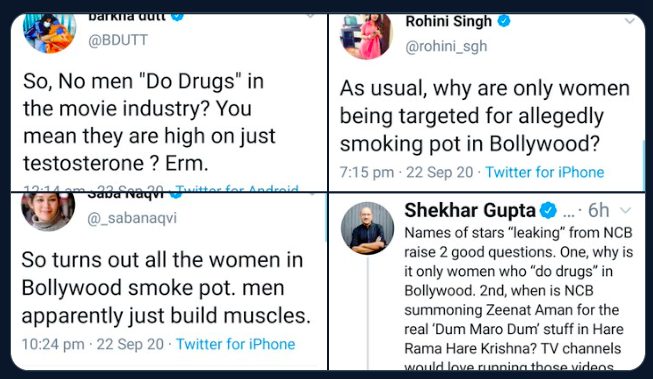Expand the chevron menu on Shekhar Gupta's tweet
This screenshot has height=379, width=653.
coord(626,211)
